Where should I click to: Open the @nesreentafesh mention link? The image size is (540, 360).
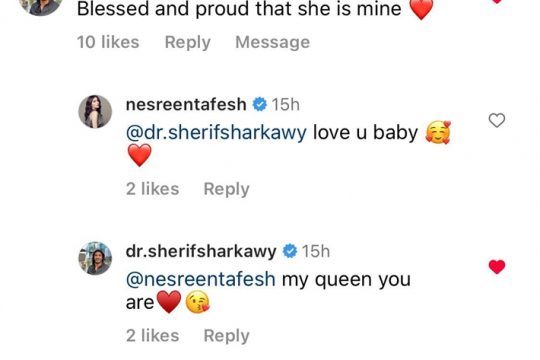tap(200, 279)
